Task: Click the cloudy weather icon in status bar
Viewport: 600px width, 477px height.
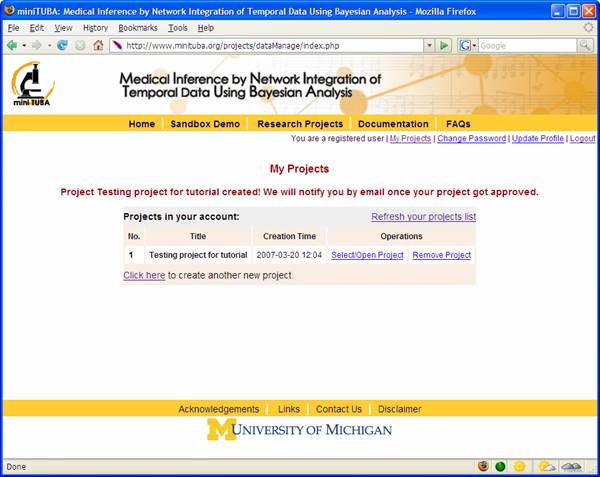Action: point(571,466)
